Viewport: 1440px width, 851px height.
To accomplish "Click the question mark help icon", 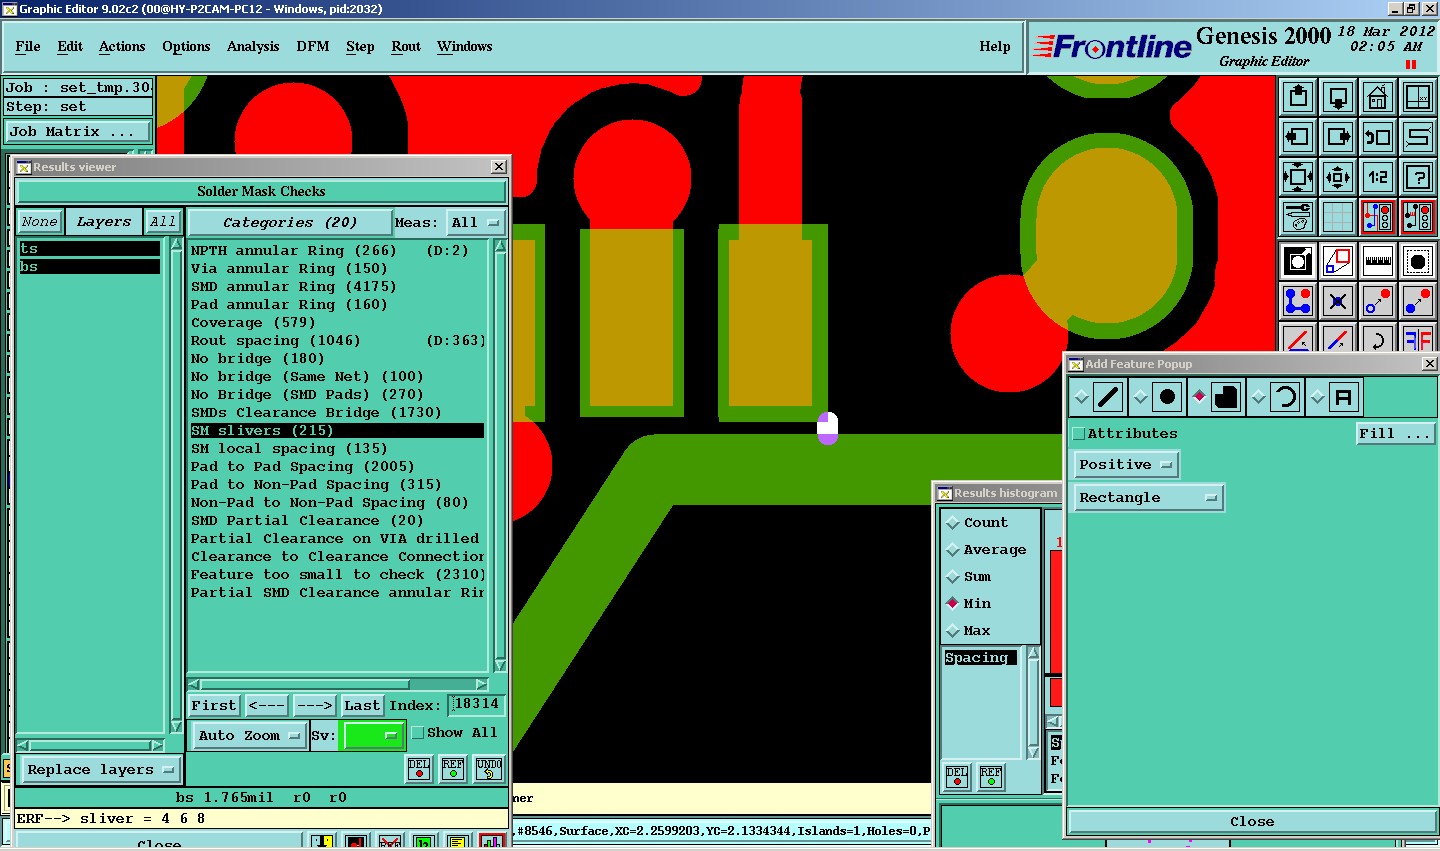I will (x=1418, y=177).
